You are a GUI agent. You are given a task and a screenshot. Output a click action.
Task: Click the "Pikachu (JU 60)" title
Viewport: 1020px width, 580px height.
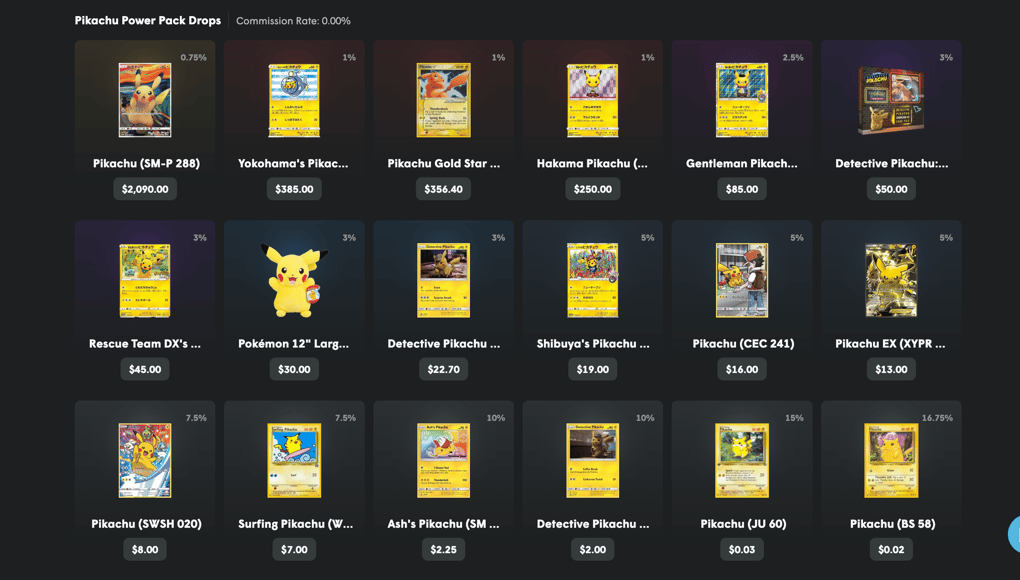pyautogui.click(x=743, y=524)
